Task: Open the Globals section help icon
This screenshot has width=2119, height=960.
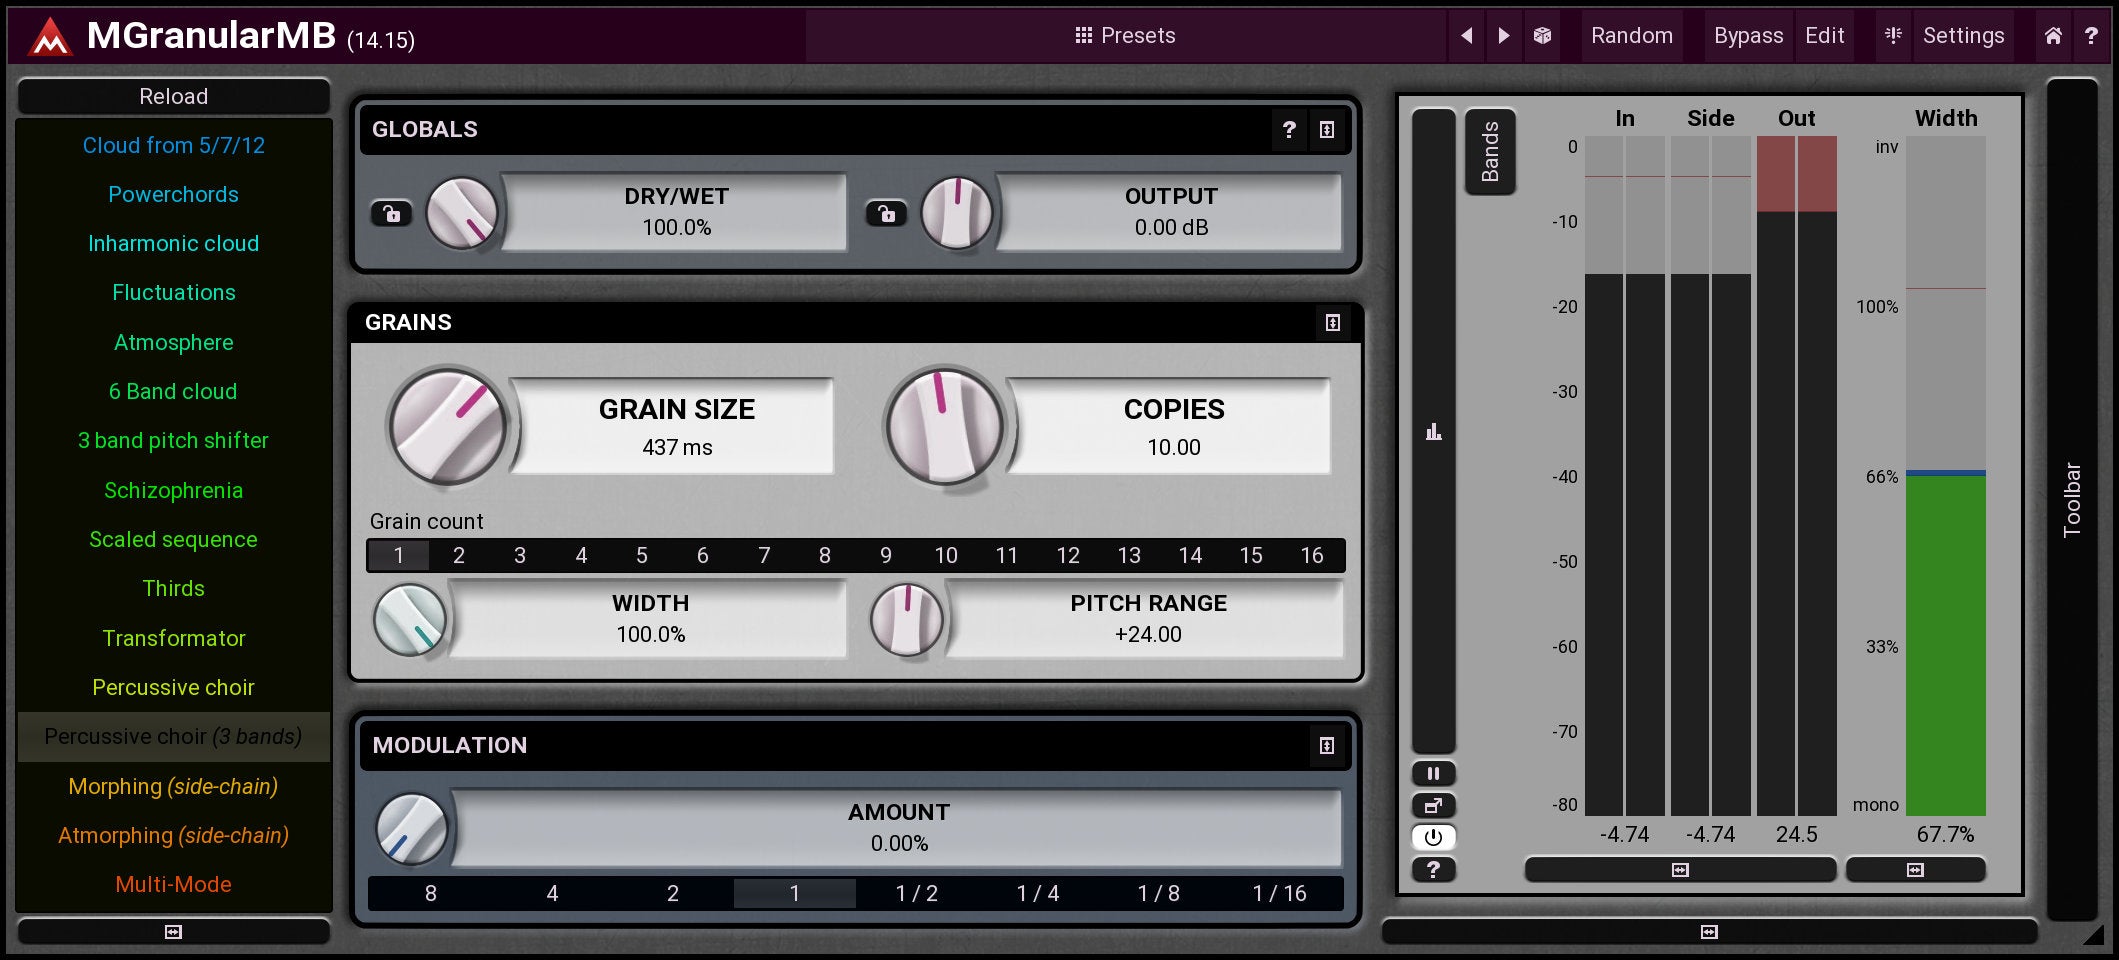Action: [1288, 130]
